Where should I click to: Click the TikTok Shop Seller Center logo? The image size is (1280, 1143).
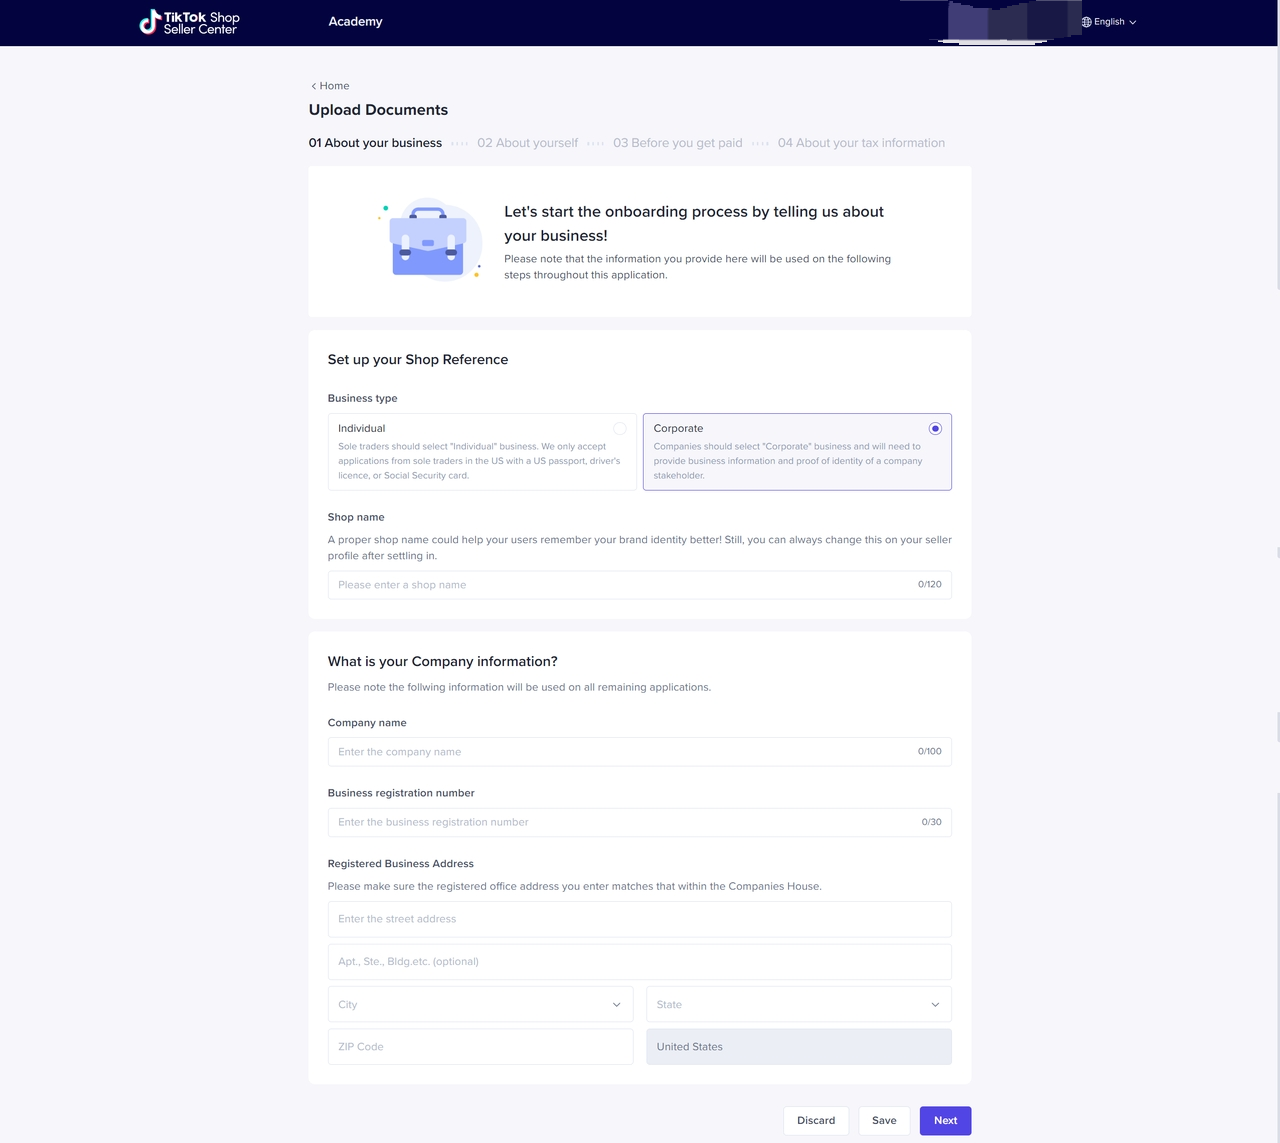(x=189, y=22)
